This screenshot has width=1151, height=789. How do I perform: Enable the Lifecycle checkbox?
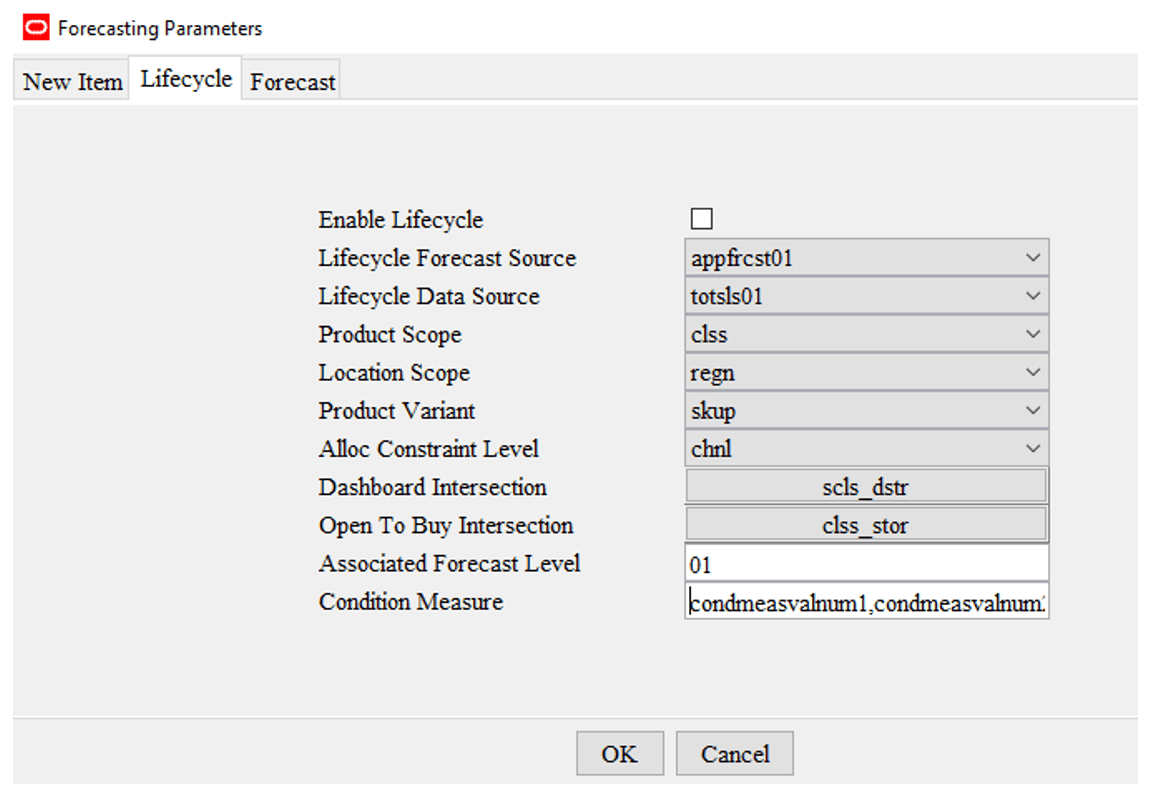701,218
